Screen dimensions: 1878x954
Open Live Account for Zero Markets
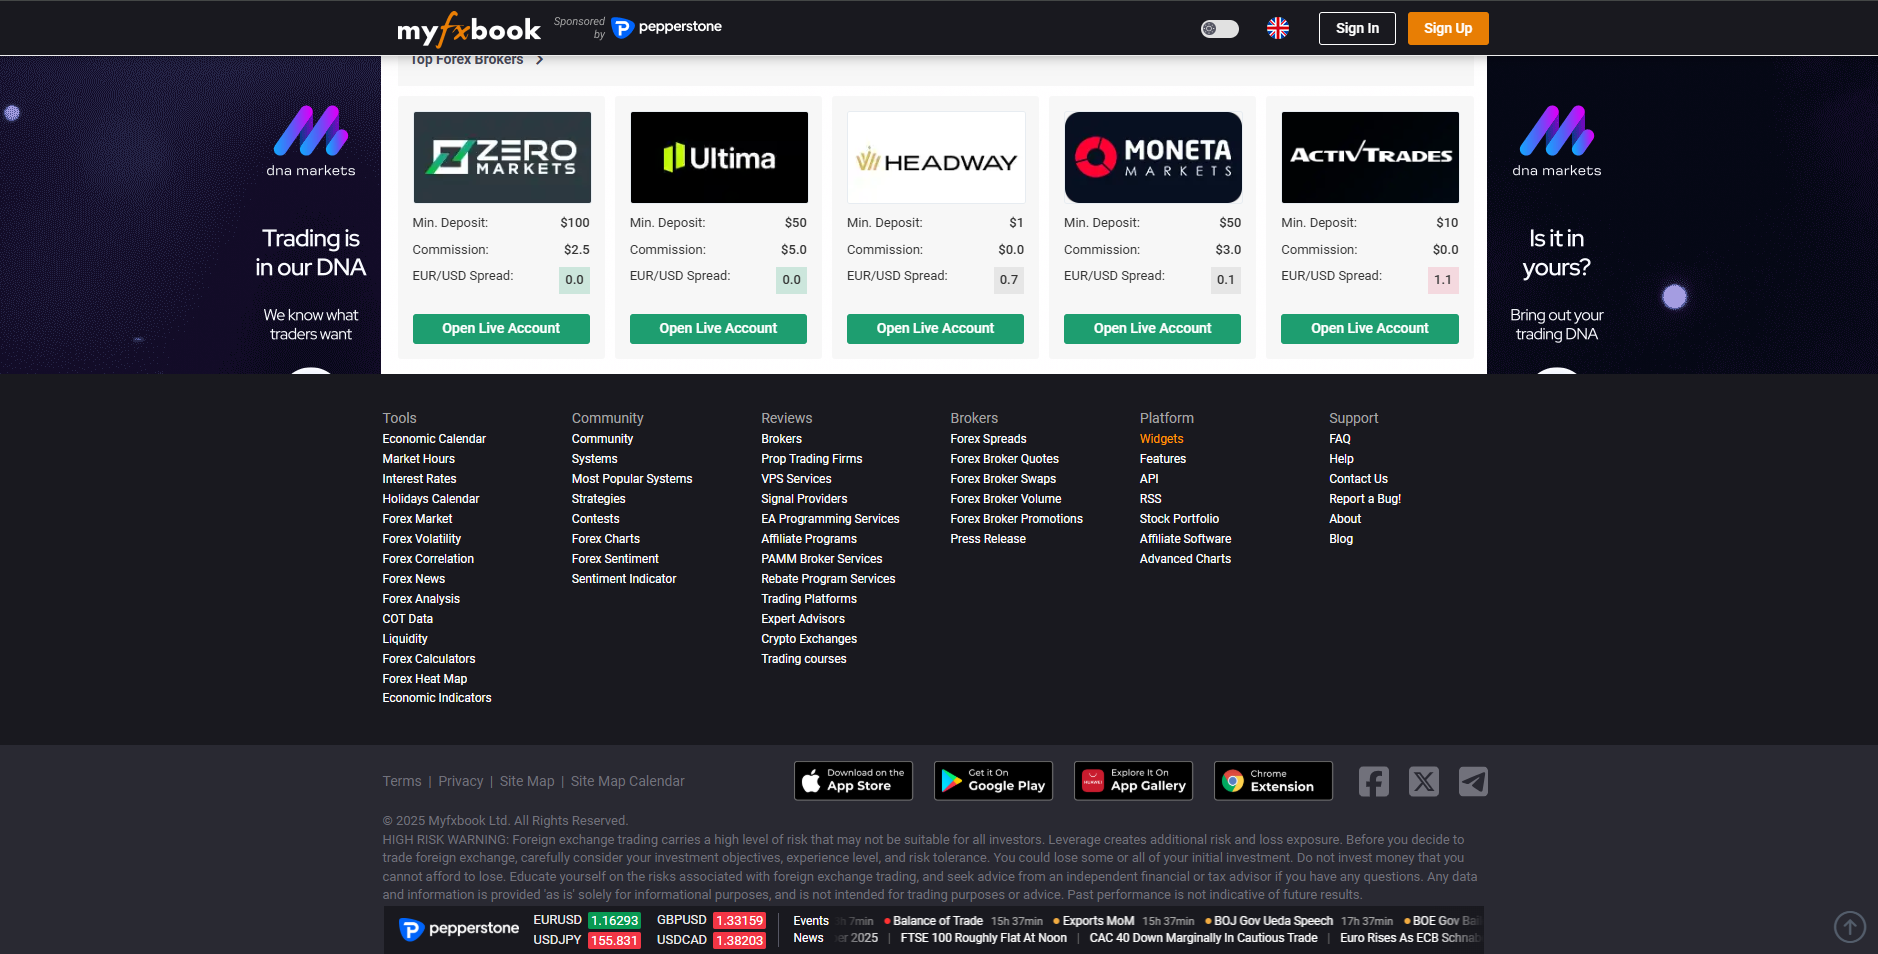tap(501, 329)
